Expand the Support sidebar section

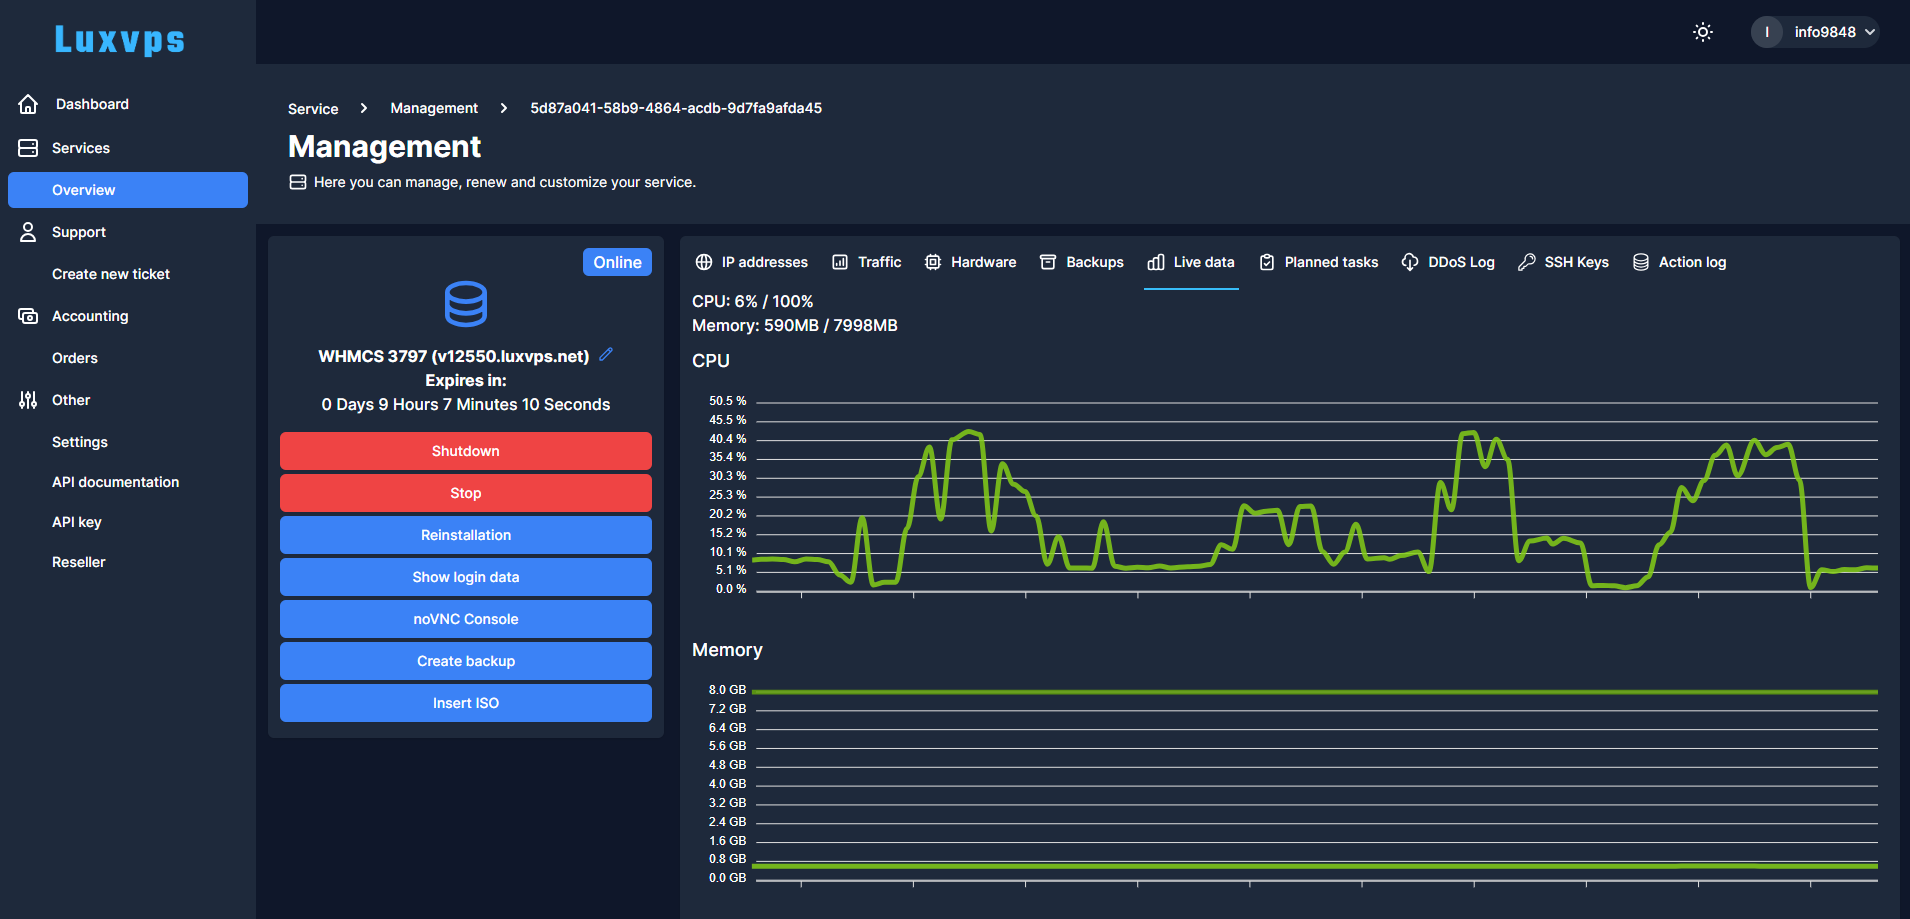128,232
